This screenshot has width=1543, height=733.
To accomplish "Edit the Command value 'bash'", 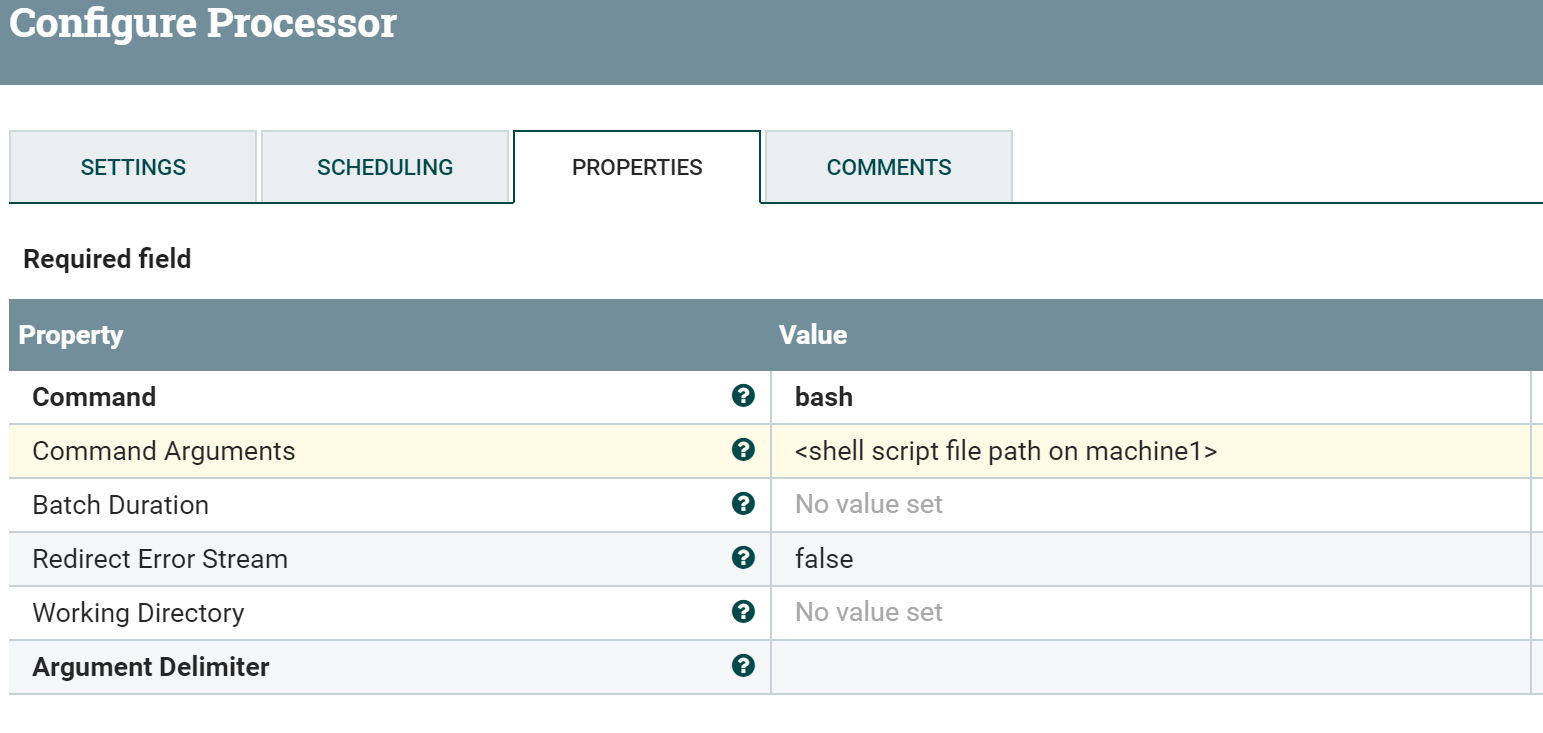I will coord(824,397).
